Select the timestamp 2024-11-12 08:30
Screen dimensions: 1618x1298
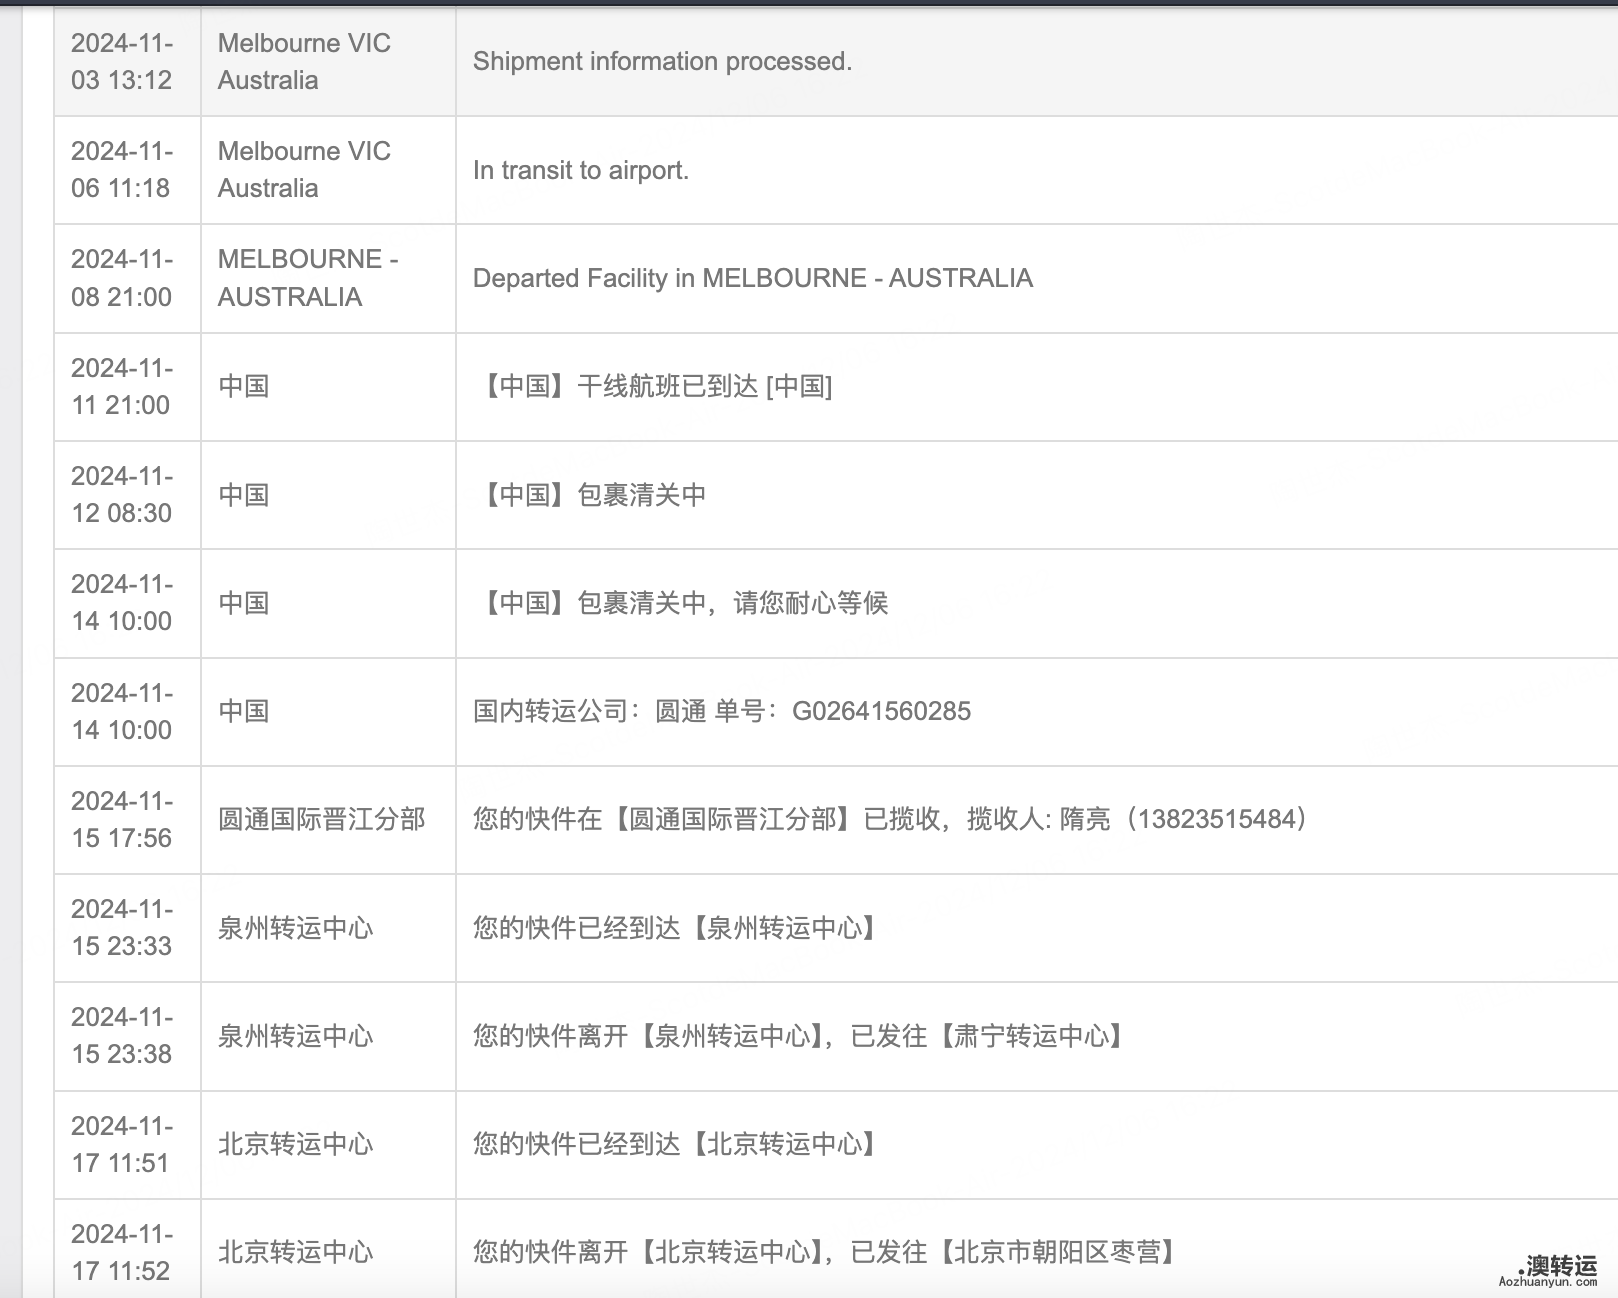coord(122,494)
